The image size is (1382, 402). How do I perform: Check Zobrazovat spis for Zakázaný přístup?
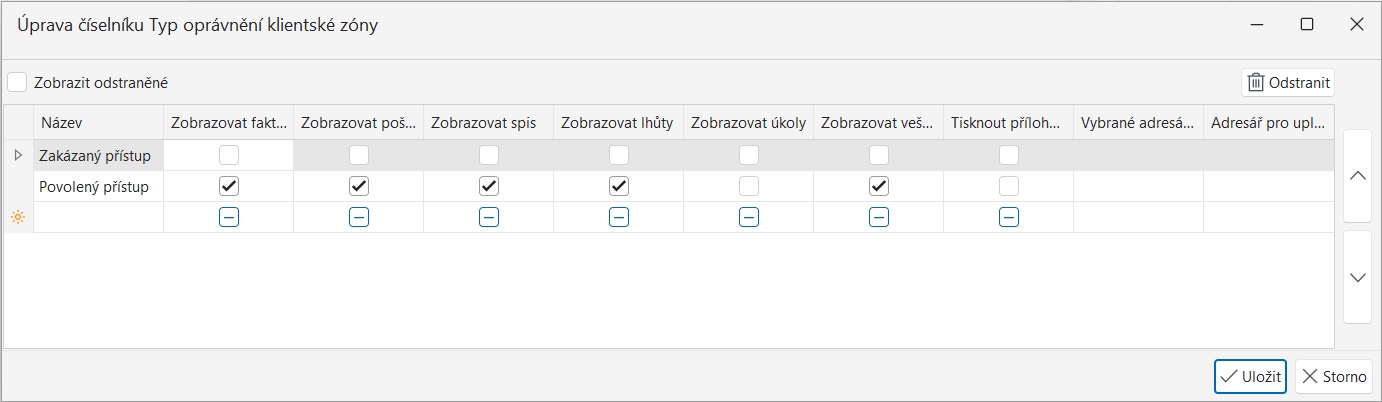pyautogui.click(x=489, y=155)
